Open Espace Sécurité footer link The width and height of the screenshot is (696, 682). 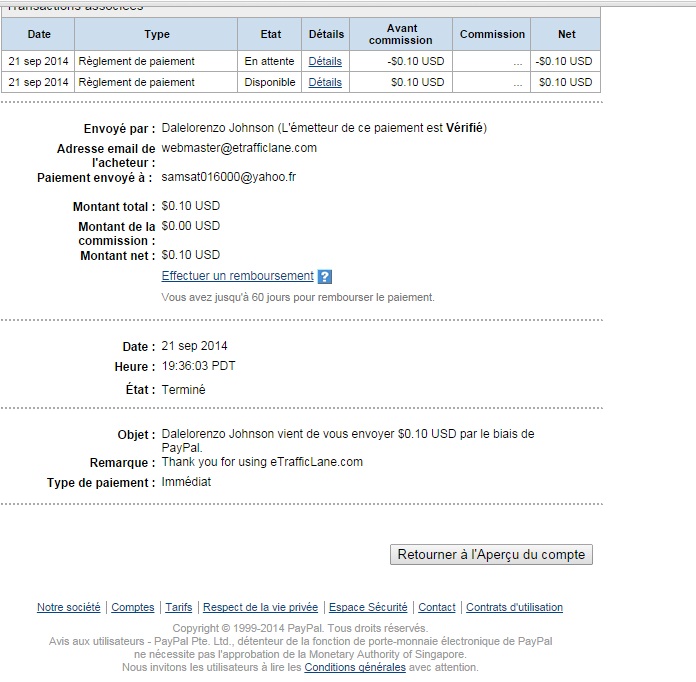[368, 607]
